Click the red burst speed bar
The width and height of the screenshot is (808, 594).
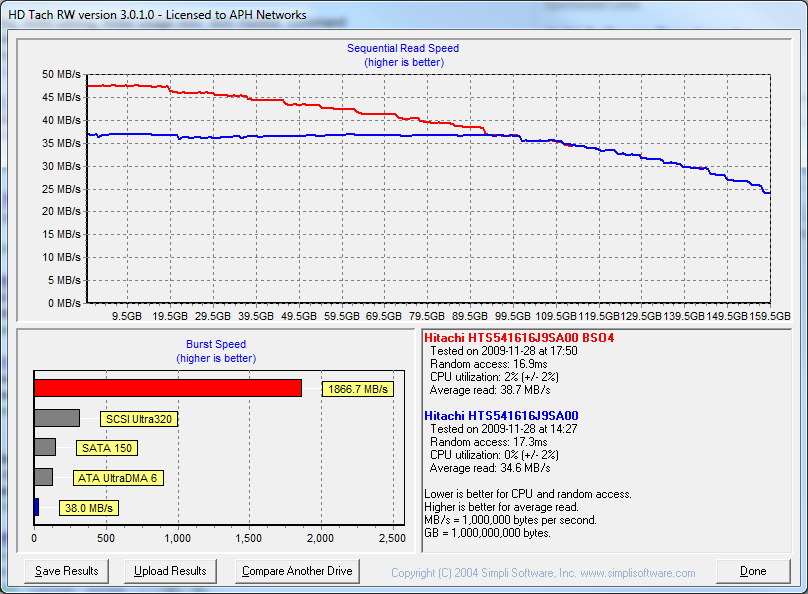click(x=167, y=388)
